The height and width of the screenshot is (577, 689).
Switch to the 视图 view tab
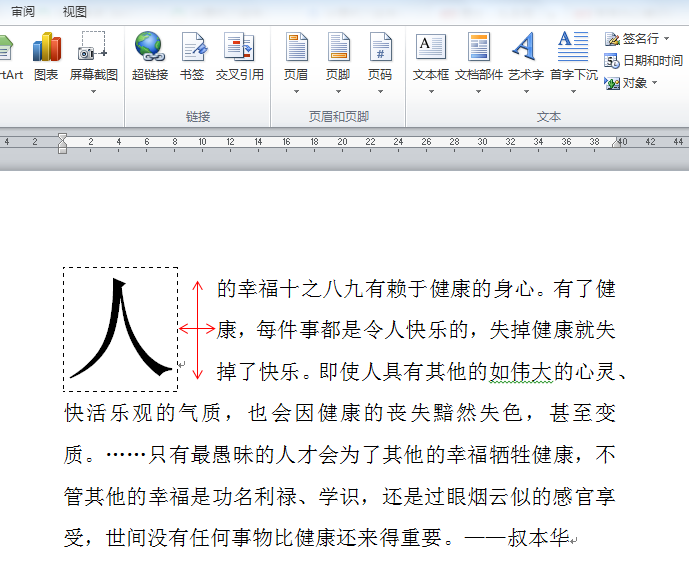74,11
